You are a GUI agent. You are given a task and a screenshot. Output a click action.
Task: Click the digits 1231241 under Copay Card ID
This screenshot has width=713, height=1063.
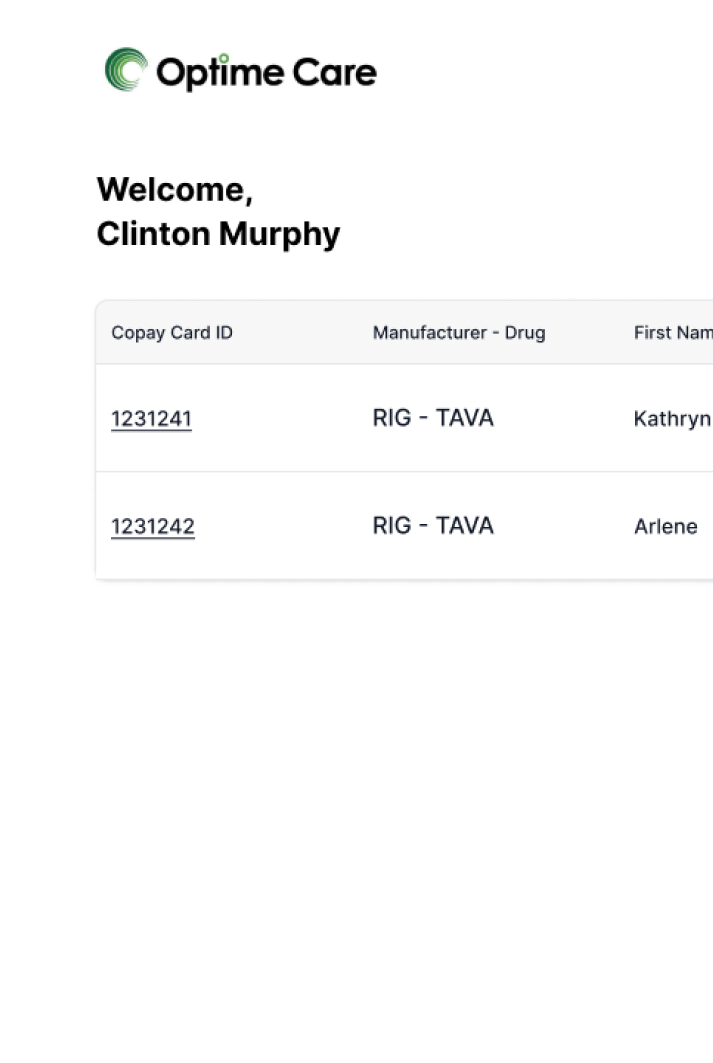point(151,419)
